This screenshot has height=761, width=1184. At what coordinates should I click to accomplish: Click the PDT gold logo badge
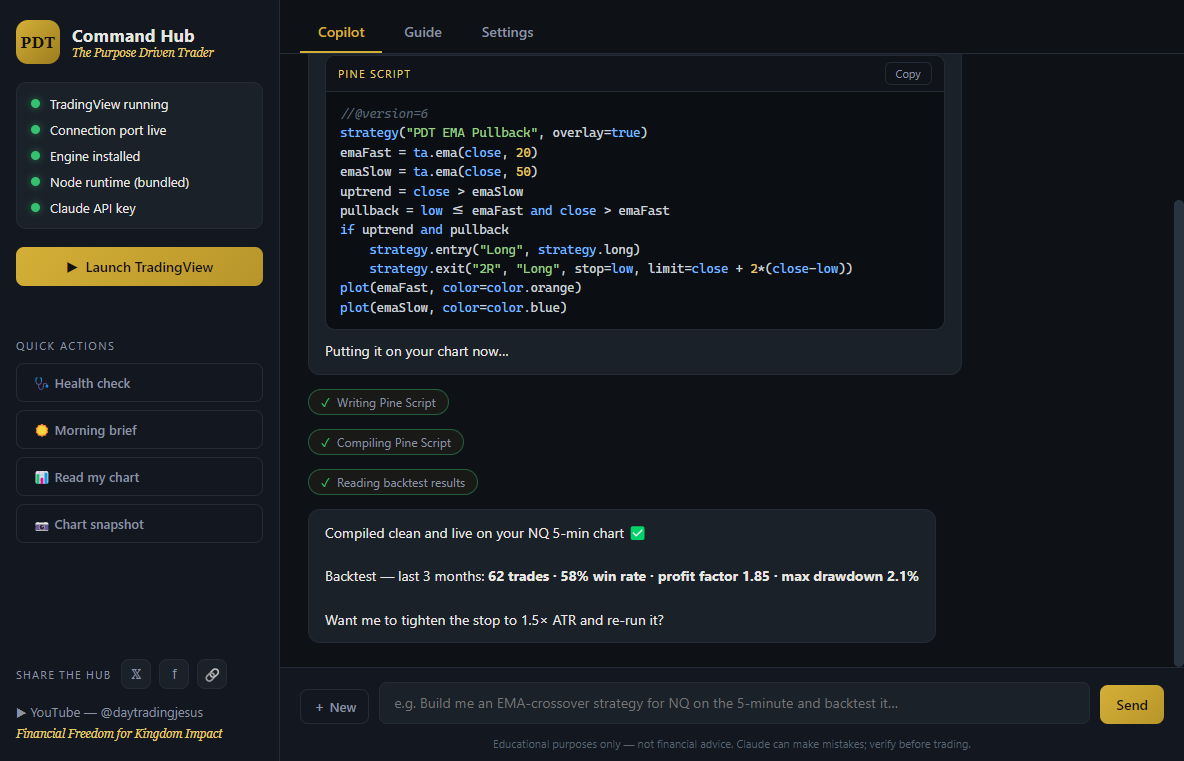pyautogui.click(x=38, y=42)
